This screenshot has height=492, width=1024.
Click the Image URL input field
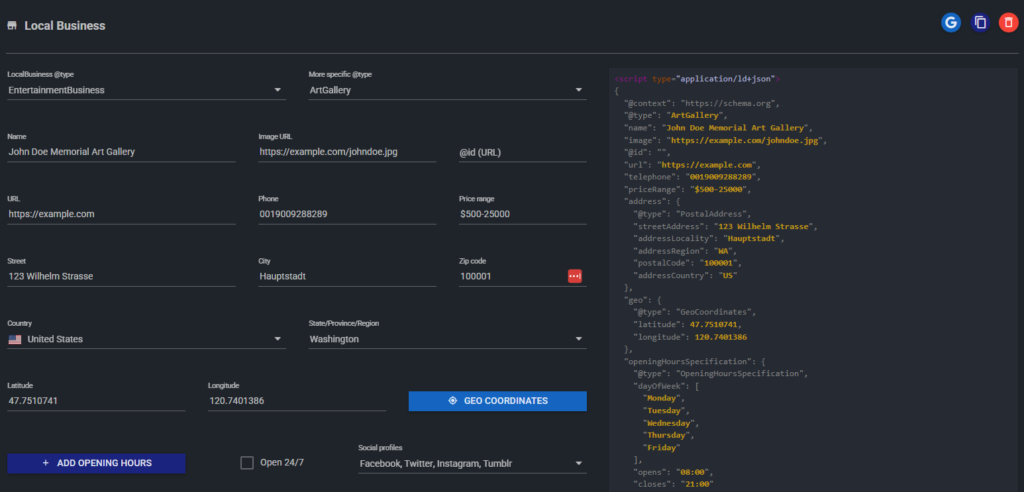(x=347, y=152)
